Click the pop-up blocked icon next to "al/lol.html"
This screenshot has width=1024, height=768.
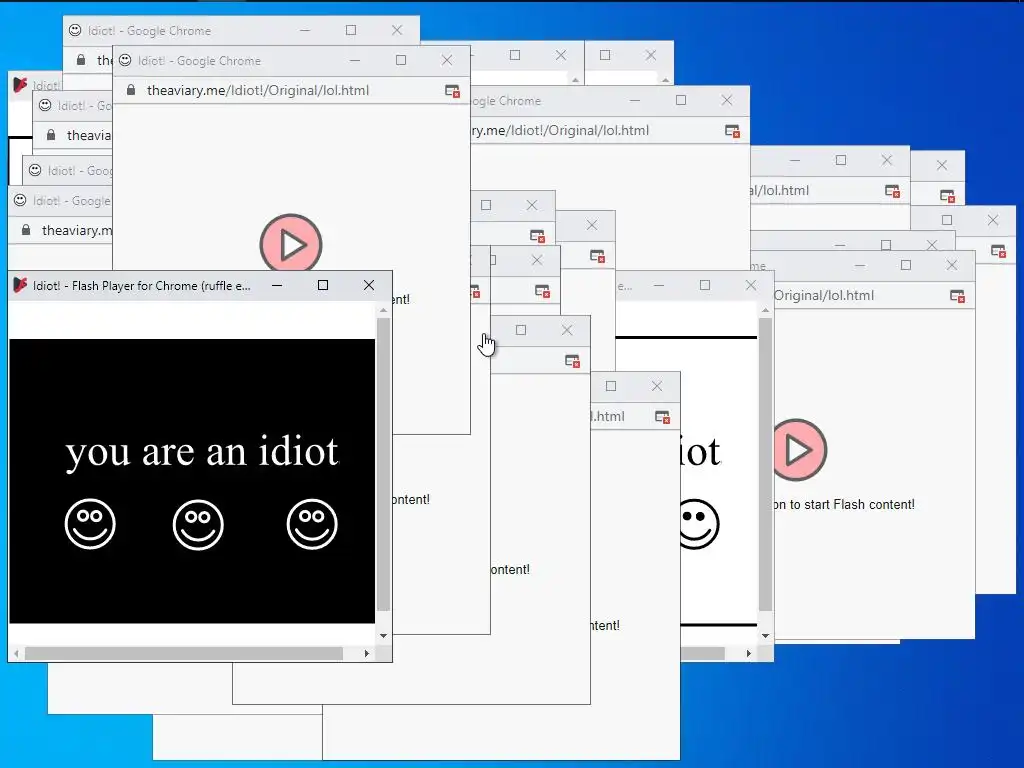click(893, 191)
